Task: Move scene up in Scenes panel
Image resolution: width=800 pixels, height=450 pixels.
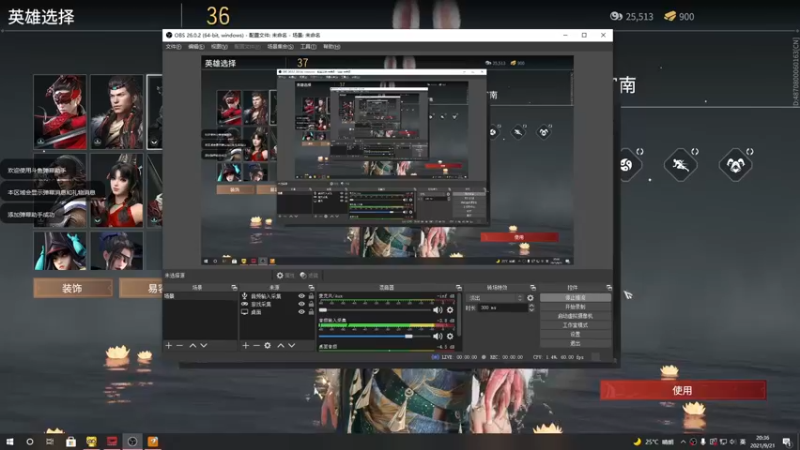Action: click(193, 345)
